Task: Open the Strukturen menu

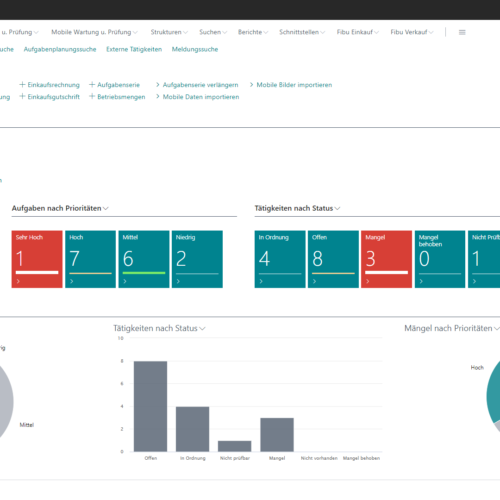Action: coord(169,32)
